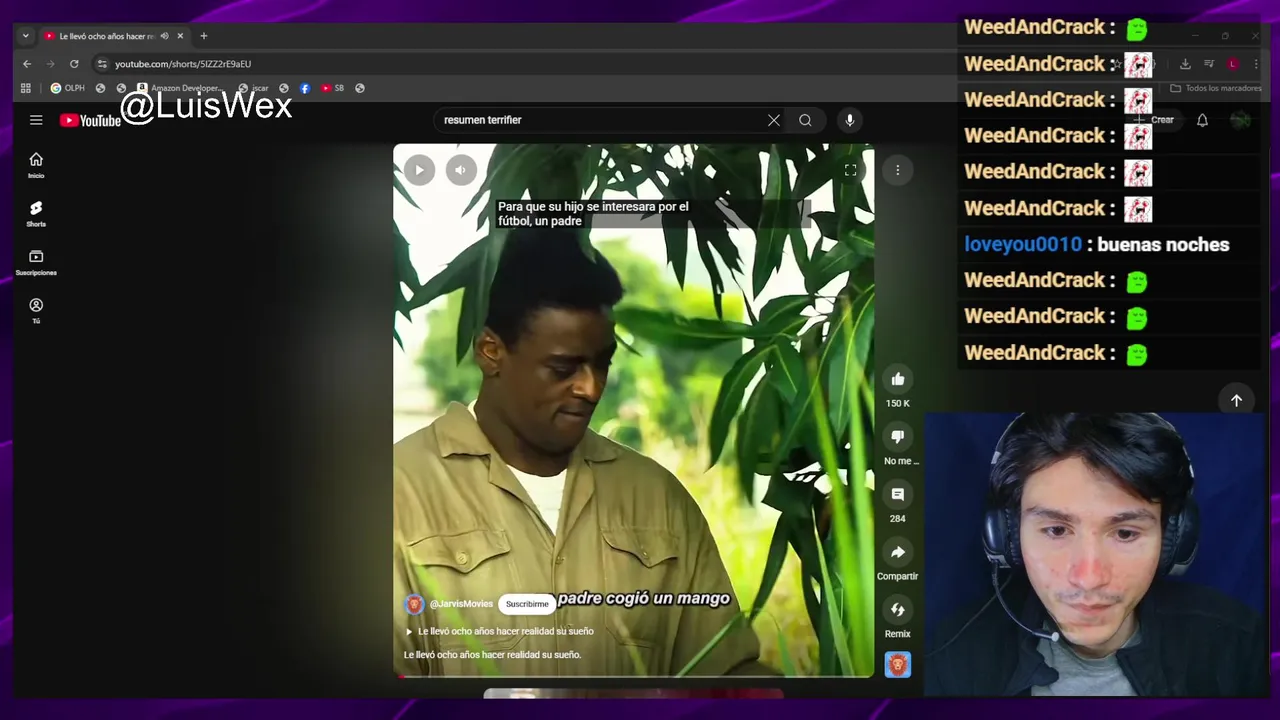Open Suscripciones in the sidebar
Image resolution: width=1280 pixels, height=720 pixels.
click(36, 263)
